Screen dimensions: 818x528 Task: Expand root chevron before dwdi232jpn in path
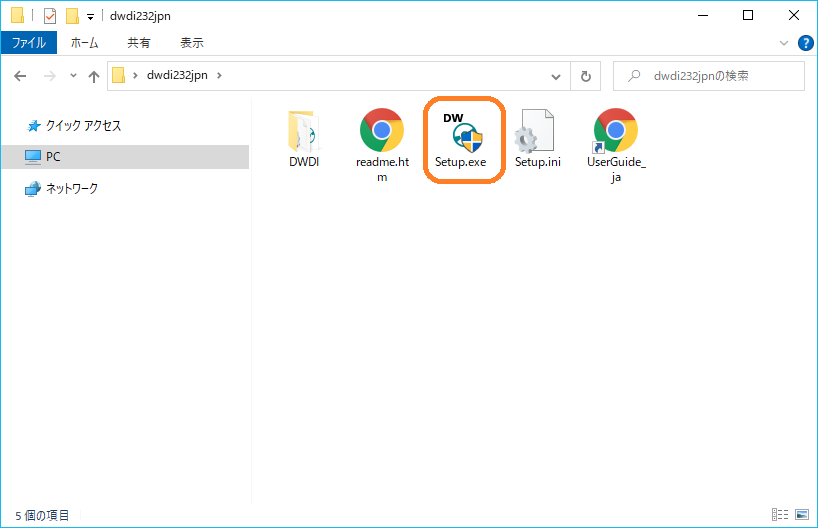pos(135,76)
